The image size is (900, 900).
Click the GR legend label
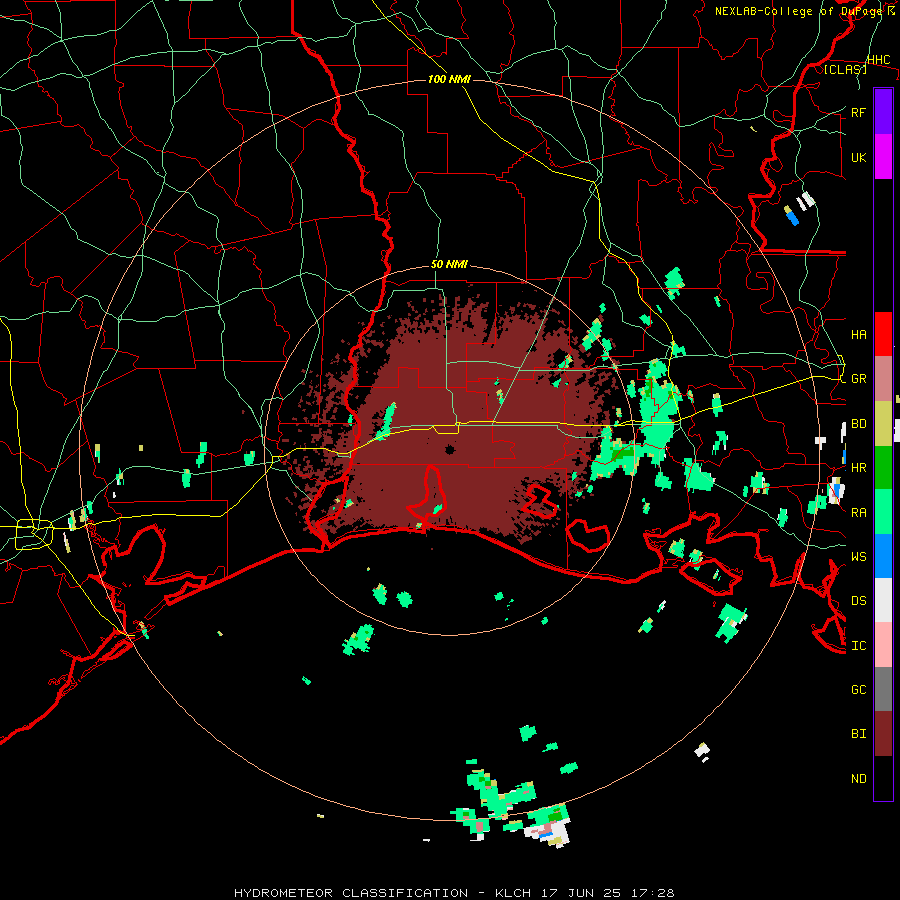coord(859,379)
